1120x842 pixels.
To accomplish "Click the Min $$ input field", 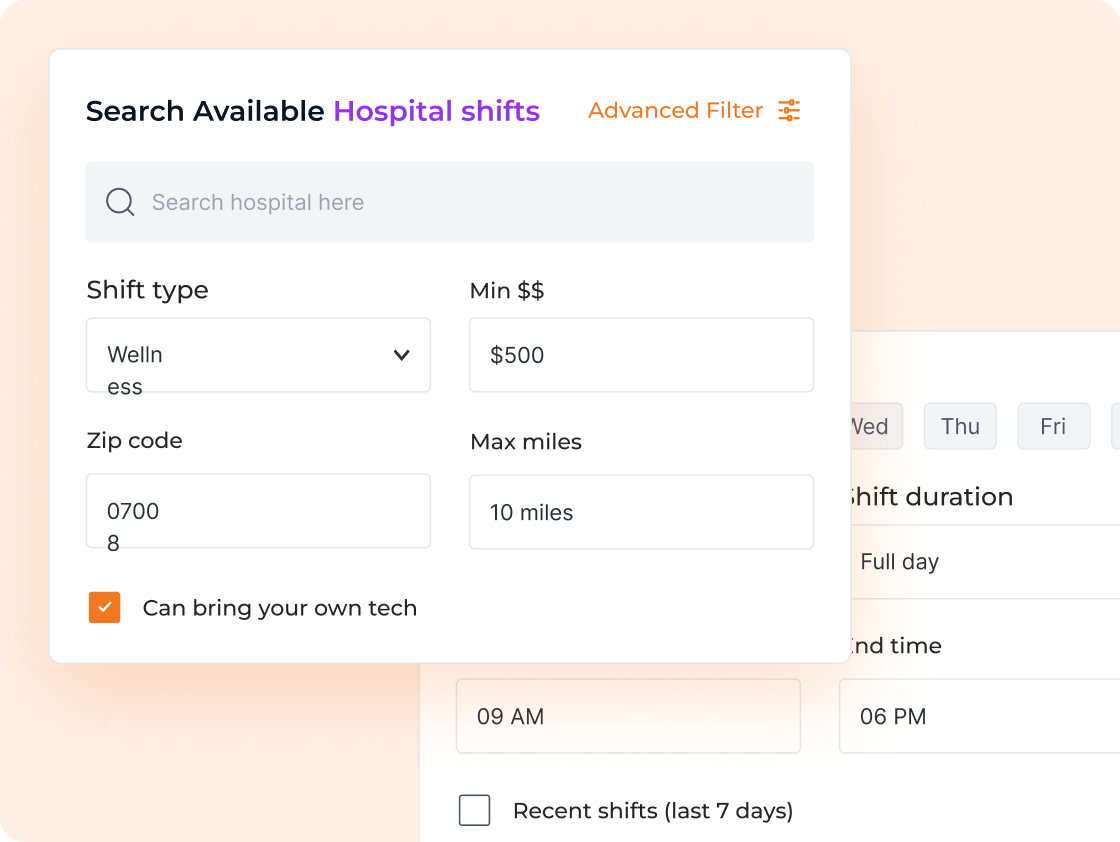I will pyautogui.click(x=641, y=355).
